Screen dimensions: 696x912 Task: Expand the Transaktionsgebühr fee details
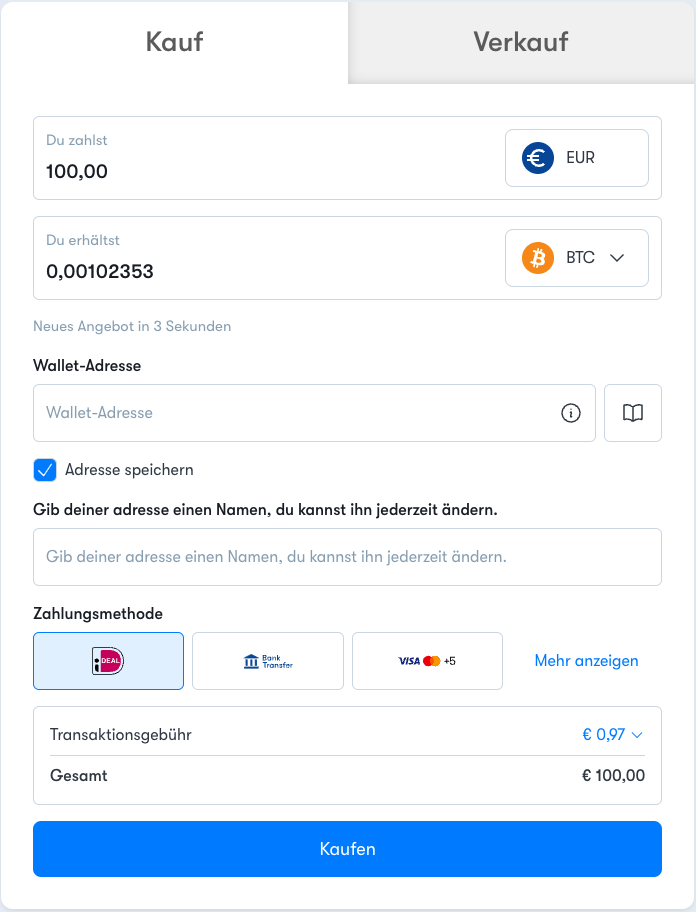(612, 735)
